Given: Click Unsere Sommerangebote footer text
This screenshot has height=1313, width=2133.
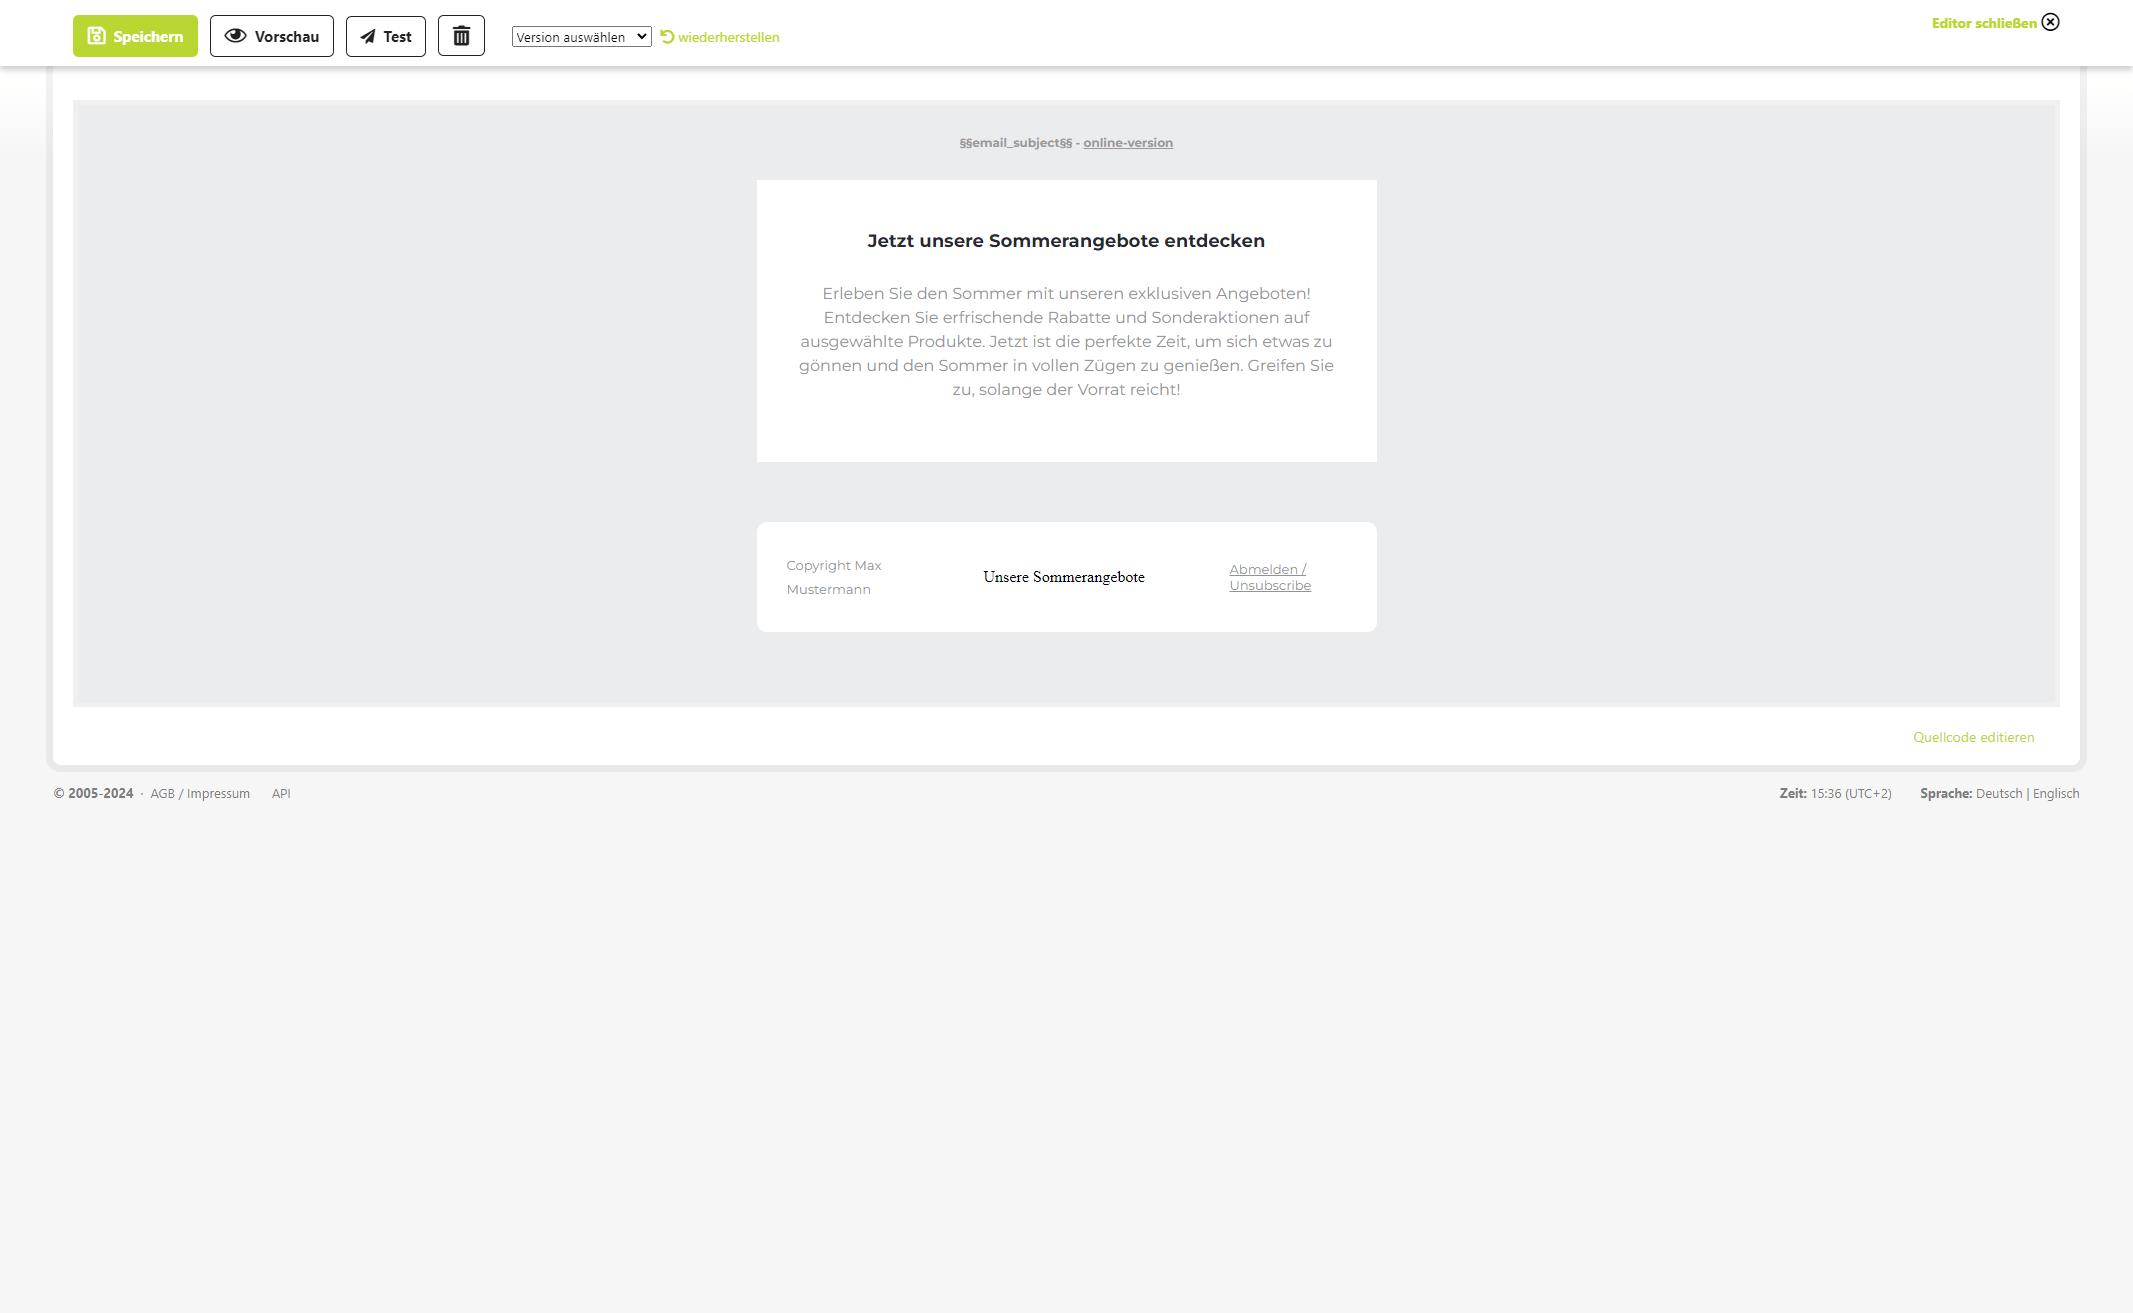Looking at the screenshot, I should click(x=1064, y=577).
